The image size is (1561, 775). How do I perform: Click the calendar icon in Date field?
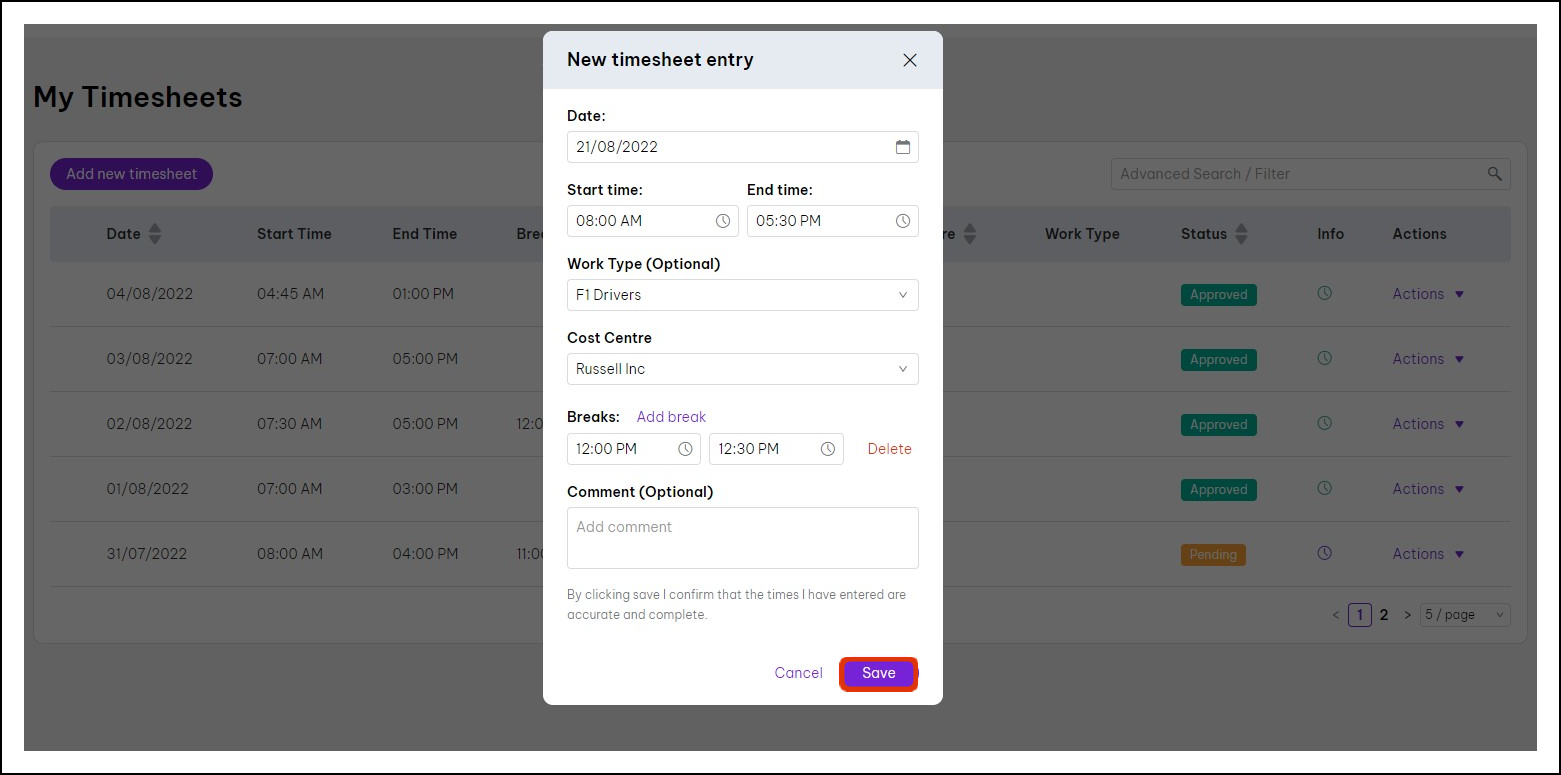click(x=903, y=147)
